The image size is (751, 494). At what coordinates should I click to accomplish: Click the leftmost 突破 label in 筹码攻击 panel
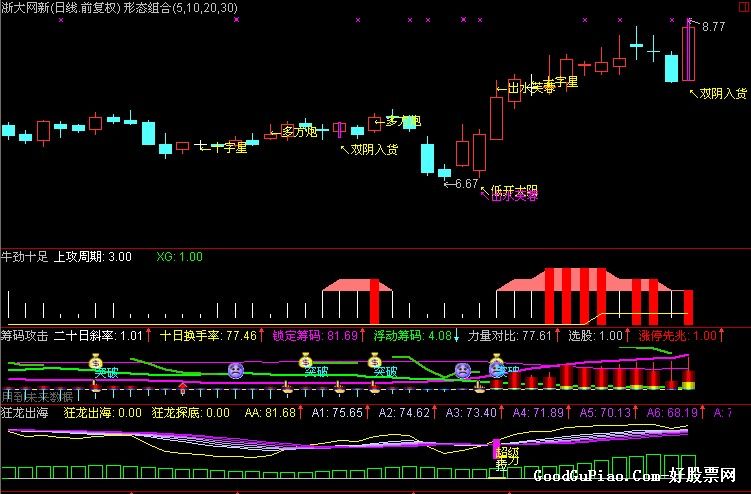click(x=106, y=373)
